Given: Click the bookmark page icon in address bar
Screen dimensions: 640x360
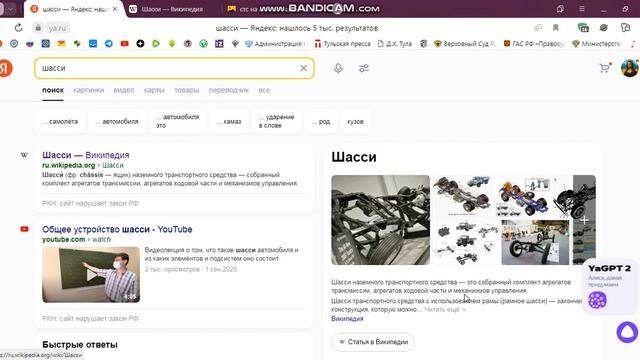Looking at the screenshot, I should (x=556, y=28).
